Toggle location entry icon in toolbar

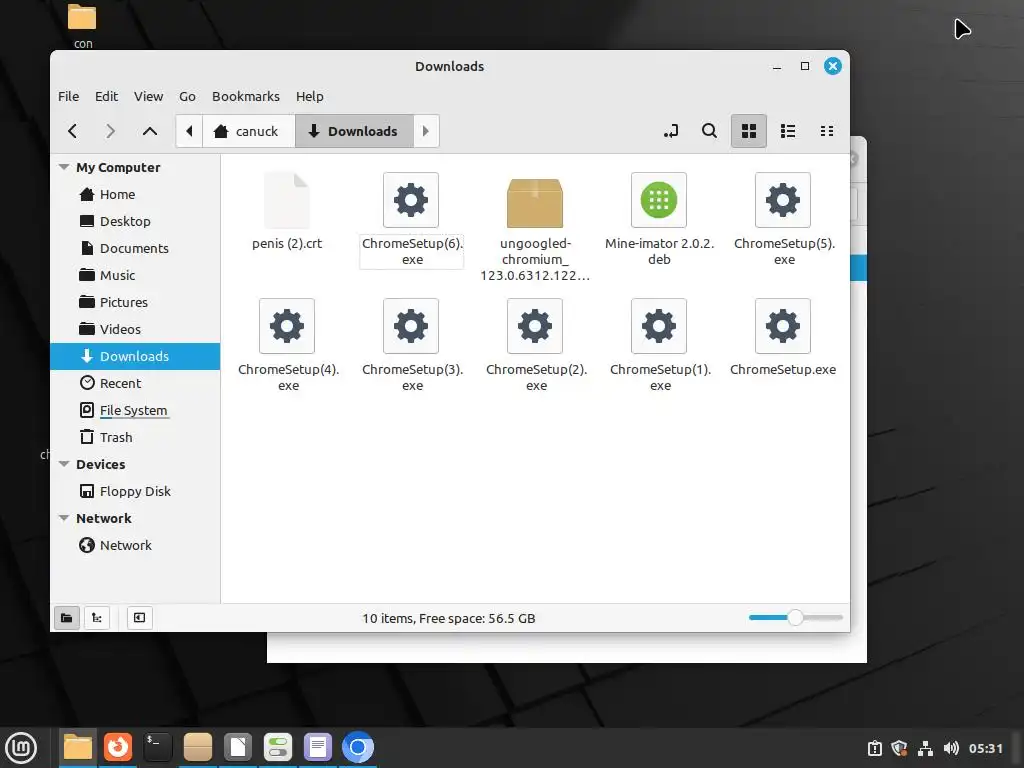pyautogui.click(x=671, y=131)
